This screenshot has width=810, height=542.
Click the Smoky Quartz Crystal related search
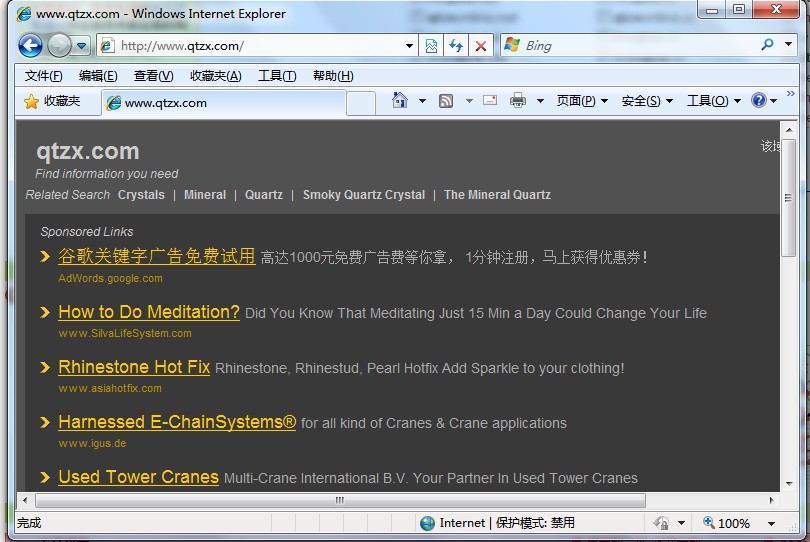tap(363, 195)
